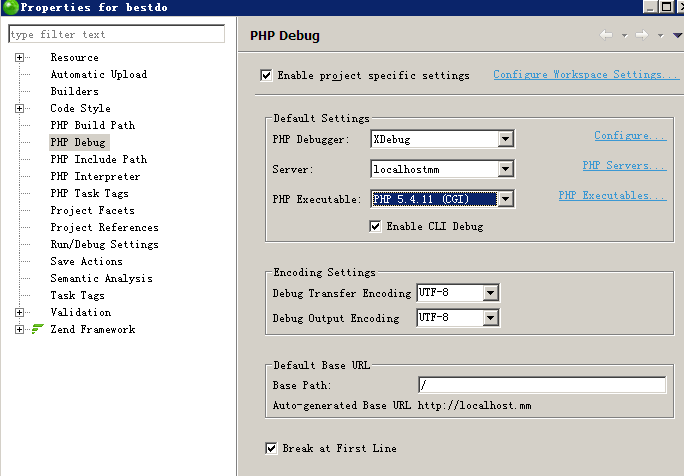Click the type filter text field

click(116, 34)
